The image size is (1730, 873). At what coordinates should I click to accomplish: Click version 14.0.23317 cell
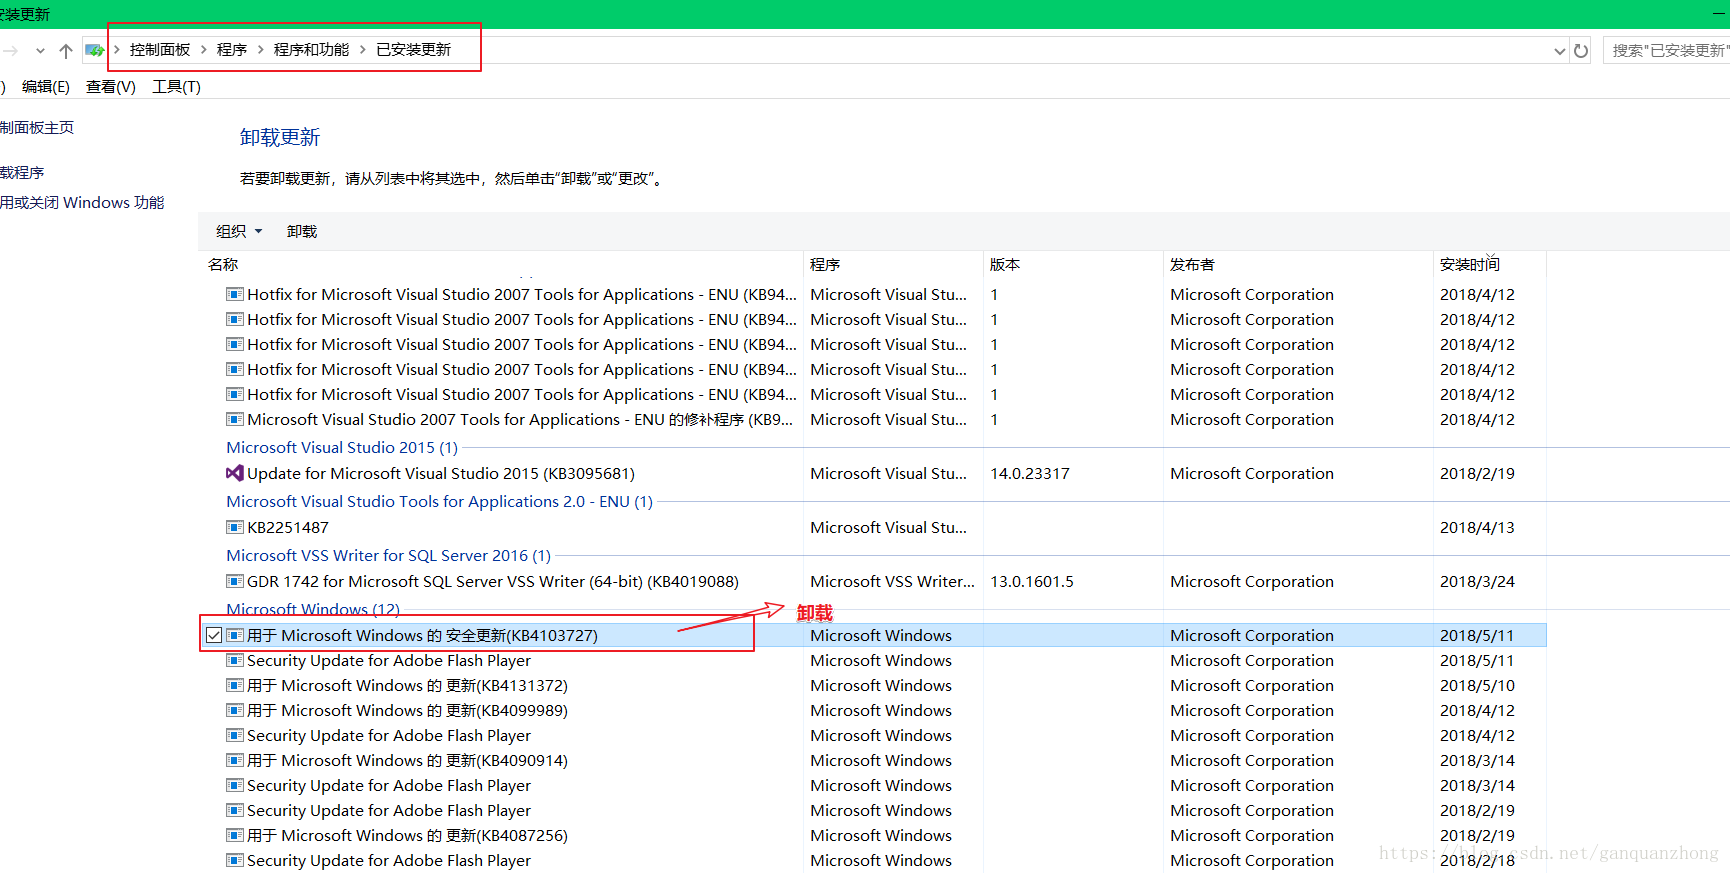tap(1030, 474)
